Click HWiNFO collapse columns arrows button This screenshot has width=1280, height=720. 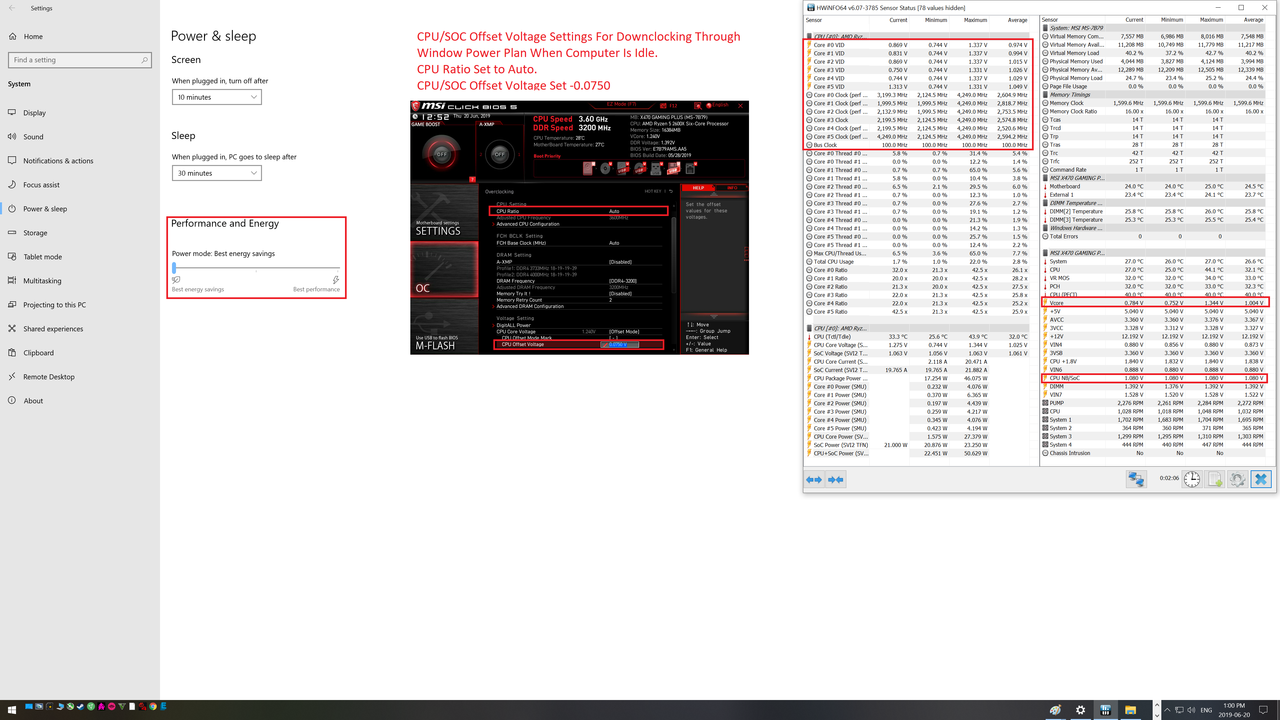point(836,480)
